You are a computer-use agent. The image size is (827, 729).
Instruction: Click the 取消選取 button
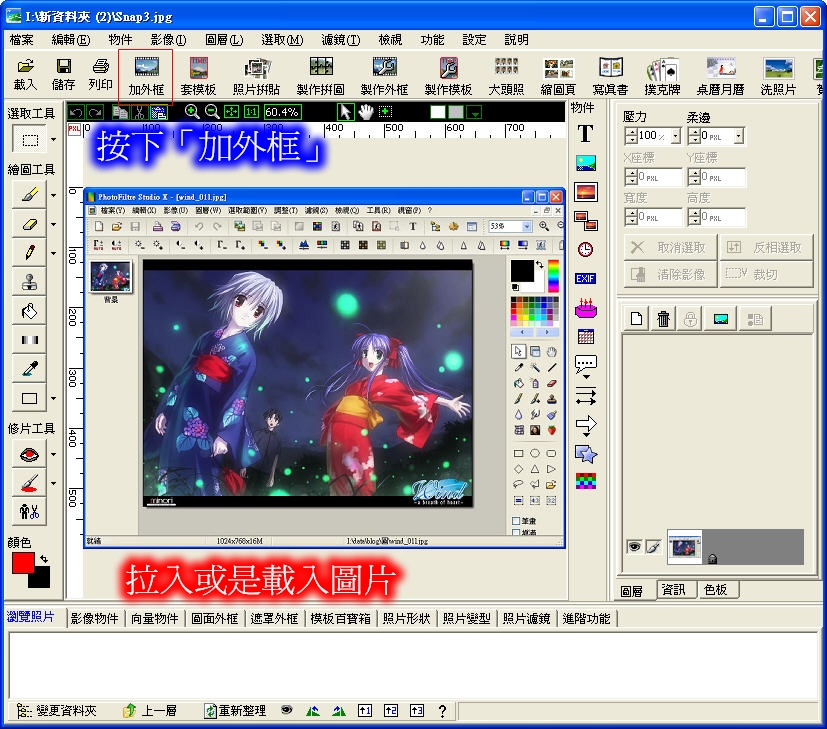point(670,247)
